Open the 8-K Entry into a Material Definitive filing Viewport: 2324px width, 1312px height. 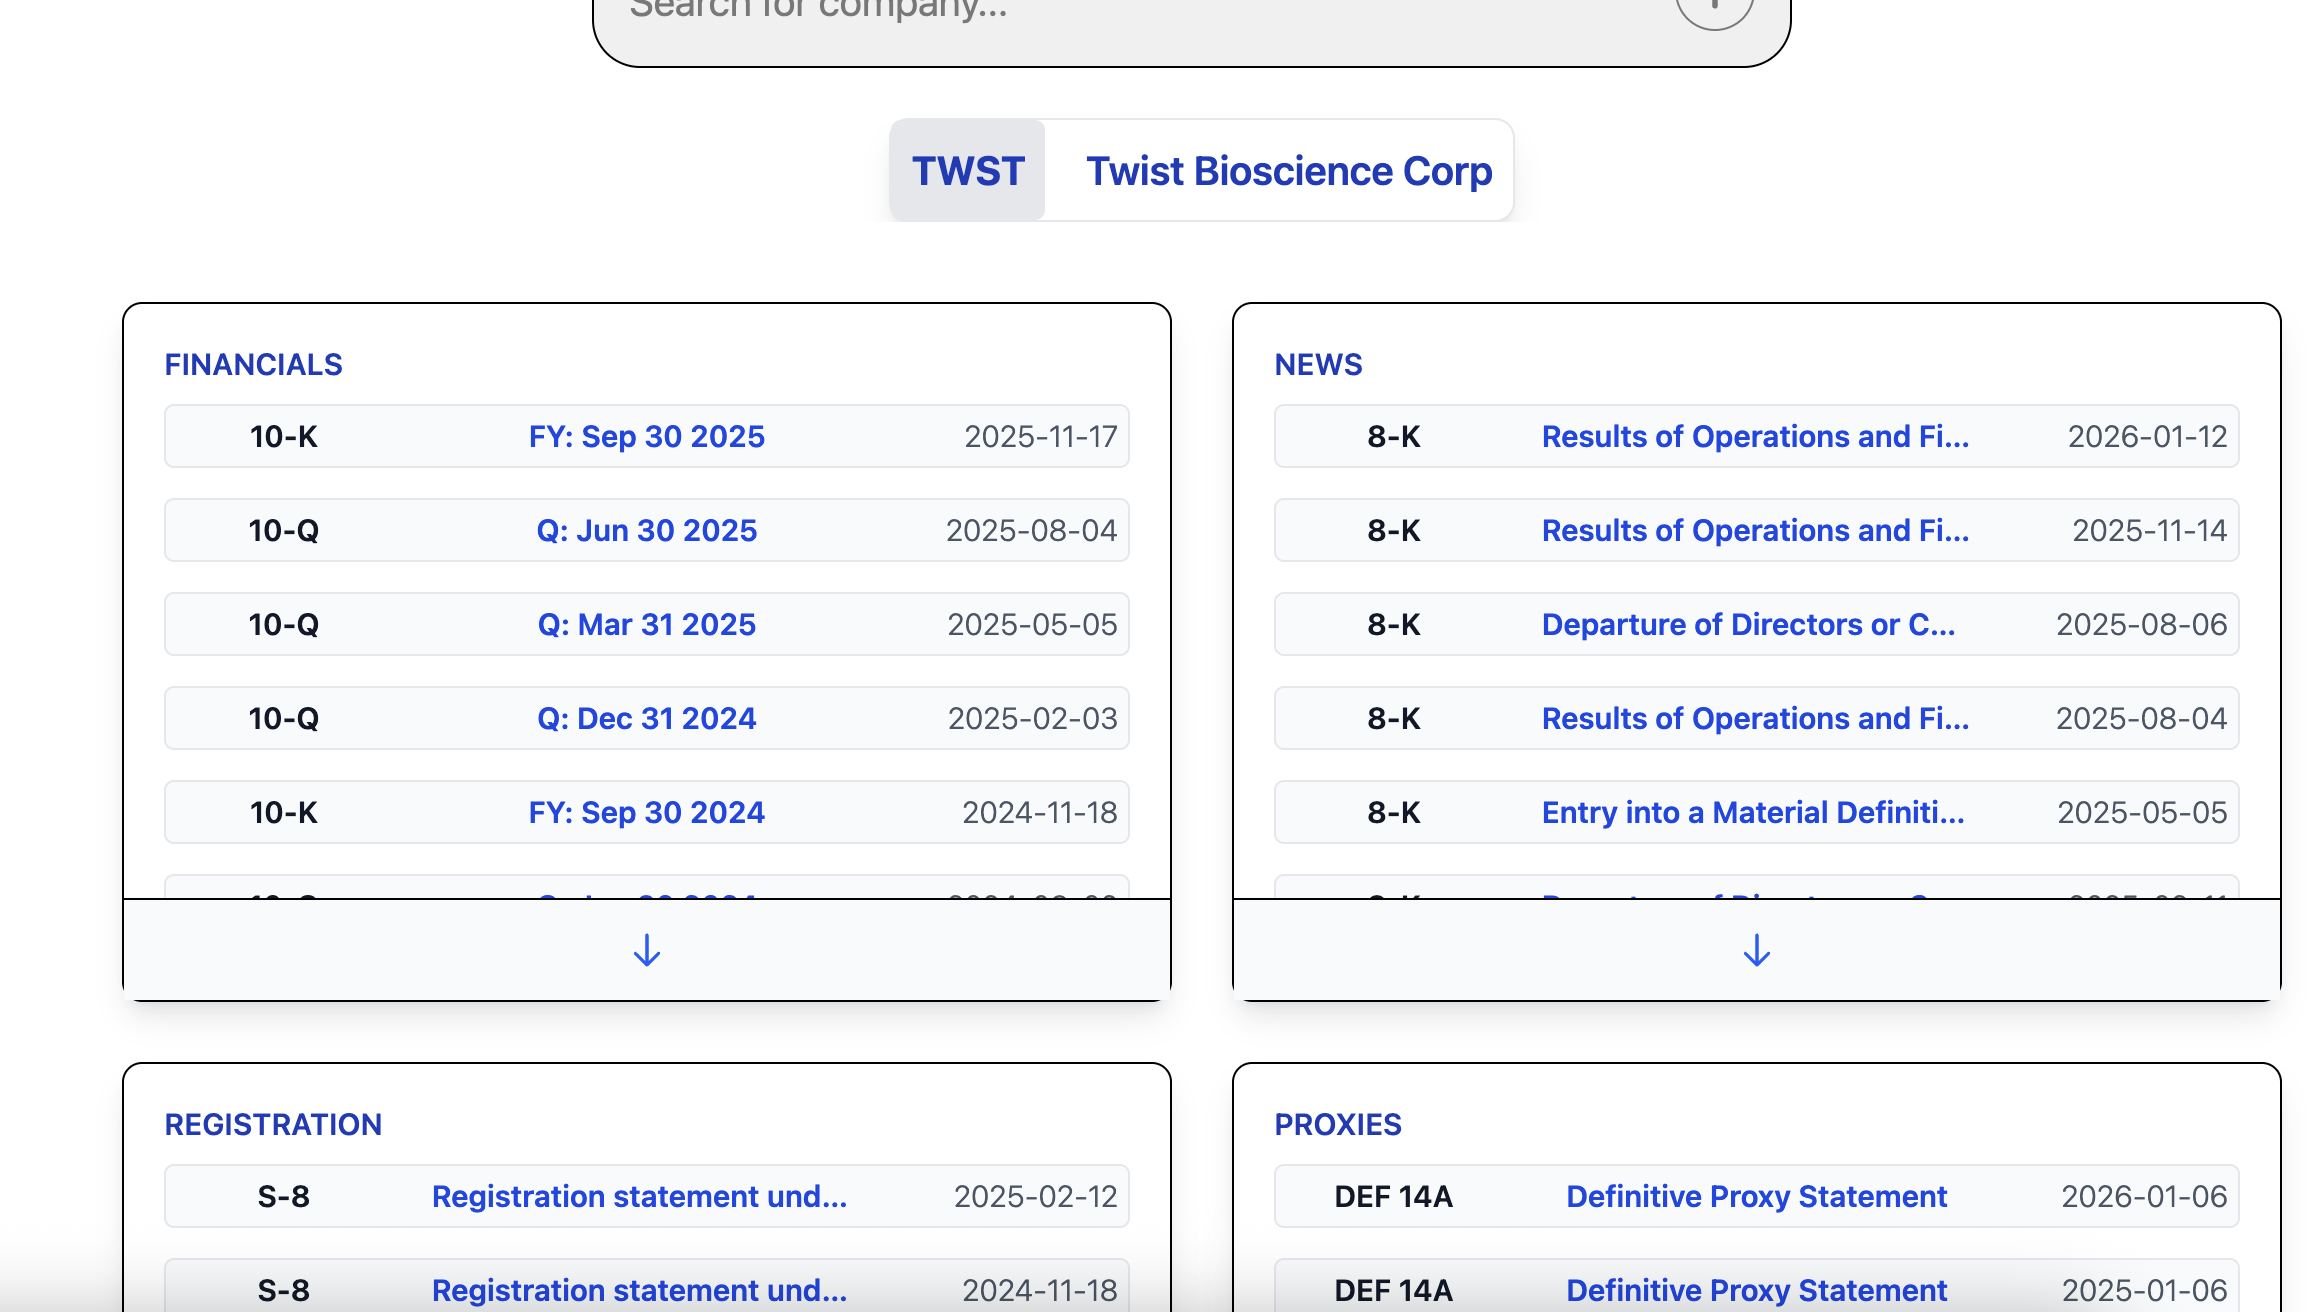click(x=1753, y=812)
